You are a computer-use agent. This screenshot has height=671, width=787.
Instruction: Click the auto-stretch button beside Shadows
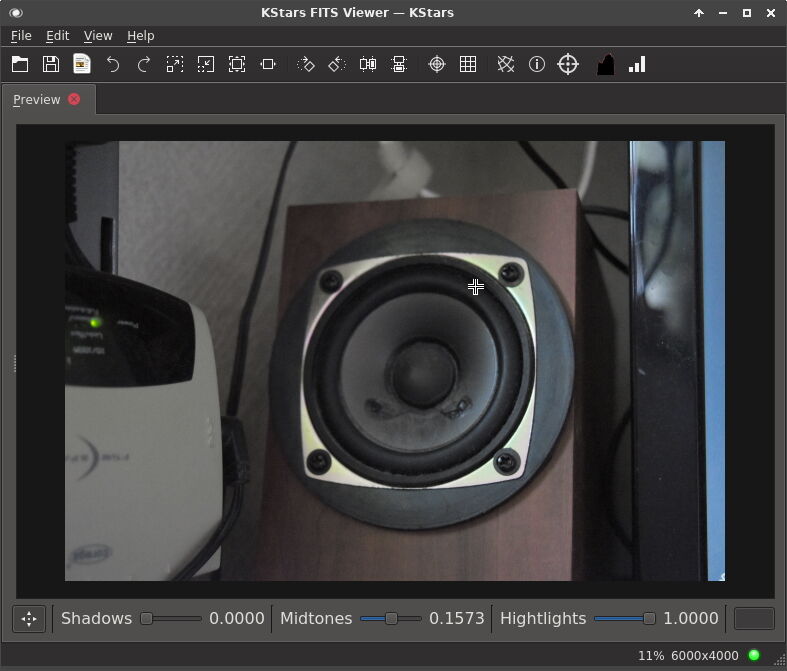pos(29,619)
